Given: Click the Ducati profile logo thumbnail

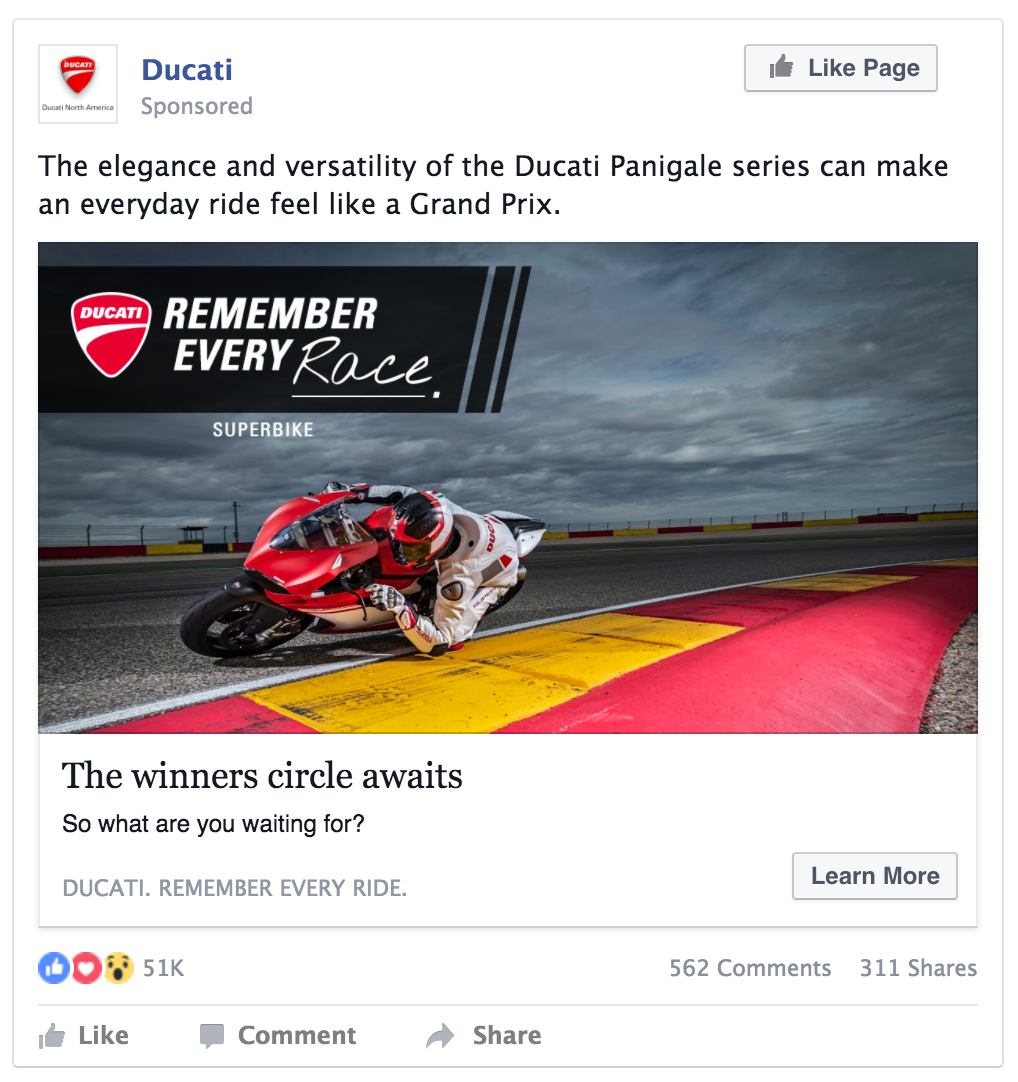Looking at the screenshot, I should (x=78, y=84).
